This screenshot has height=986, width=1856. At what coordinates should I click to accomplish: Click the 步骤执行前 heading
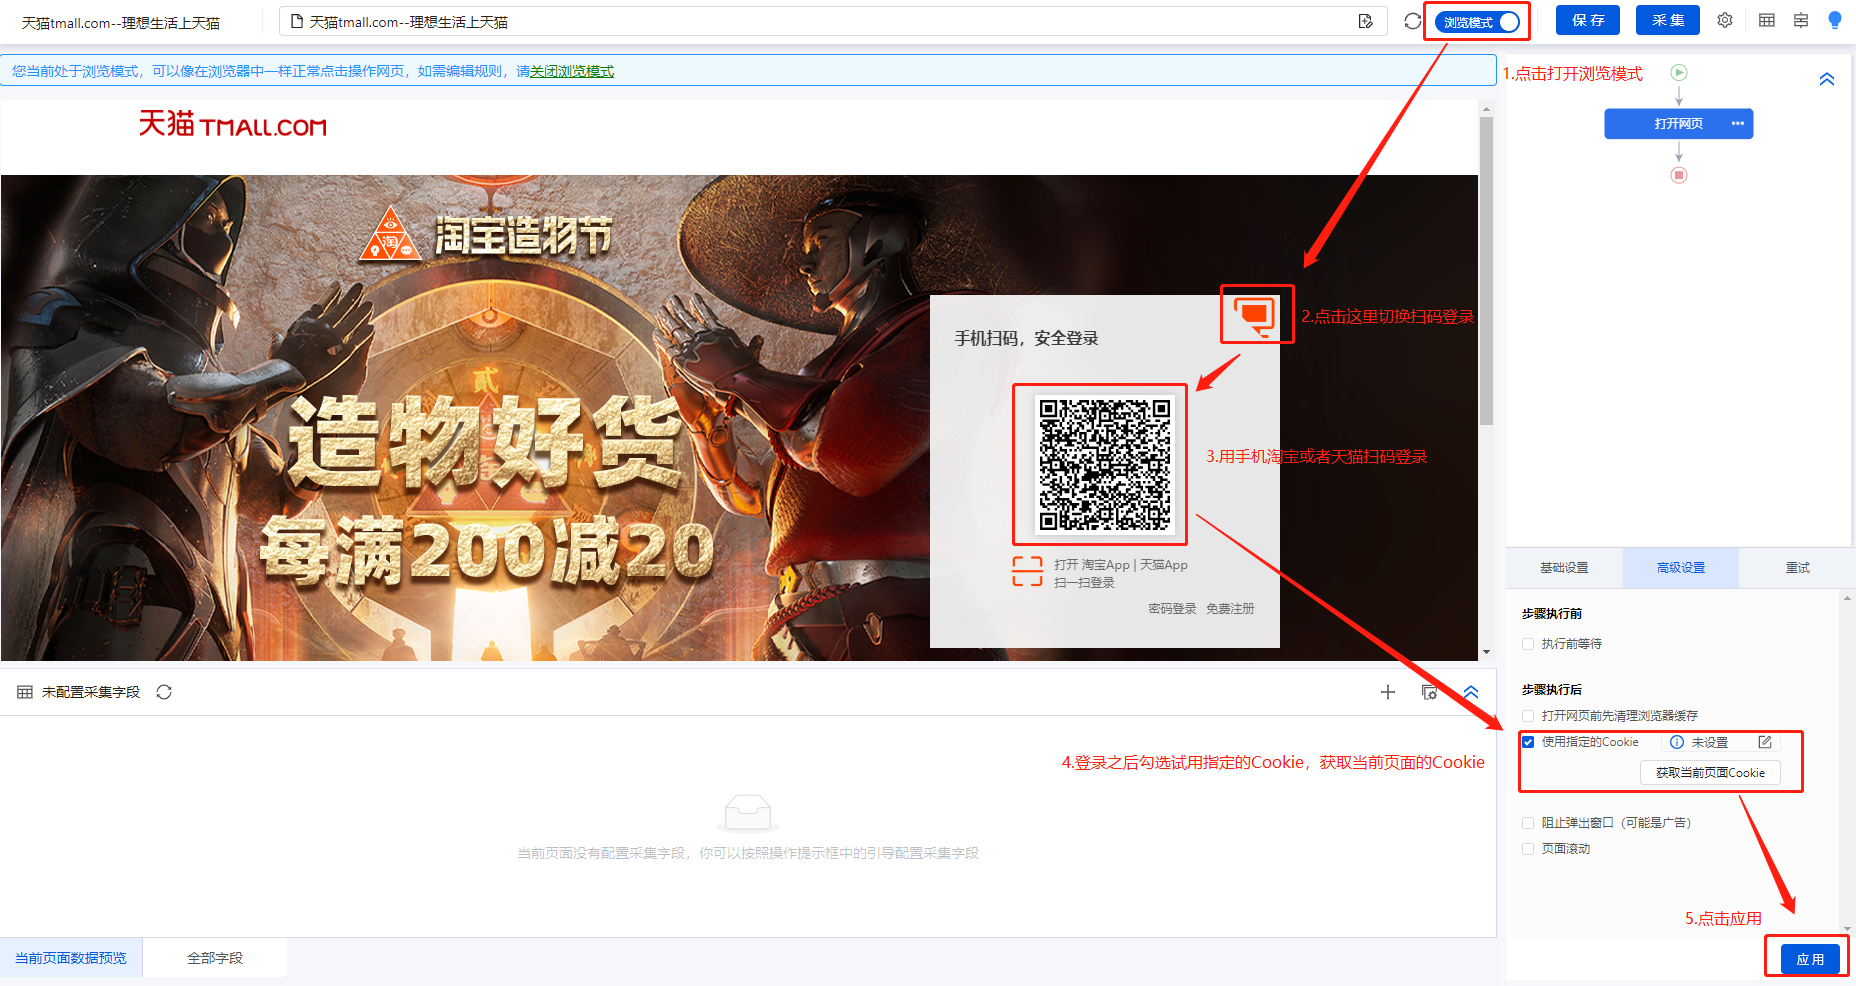coord(1552,614)
